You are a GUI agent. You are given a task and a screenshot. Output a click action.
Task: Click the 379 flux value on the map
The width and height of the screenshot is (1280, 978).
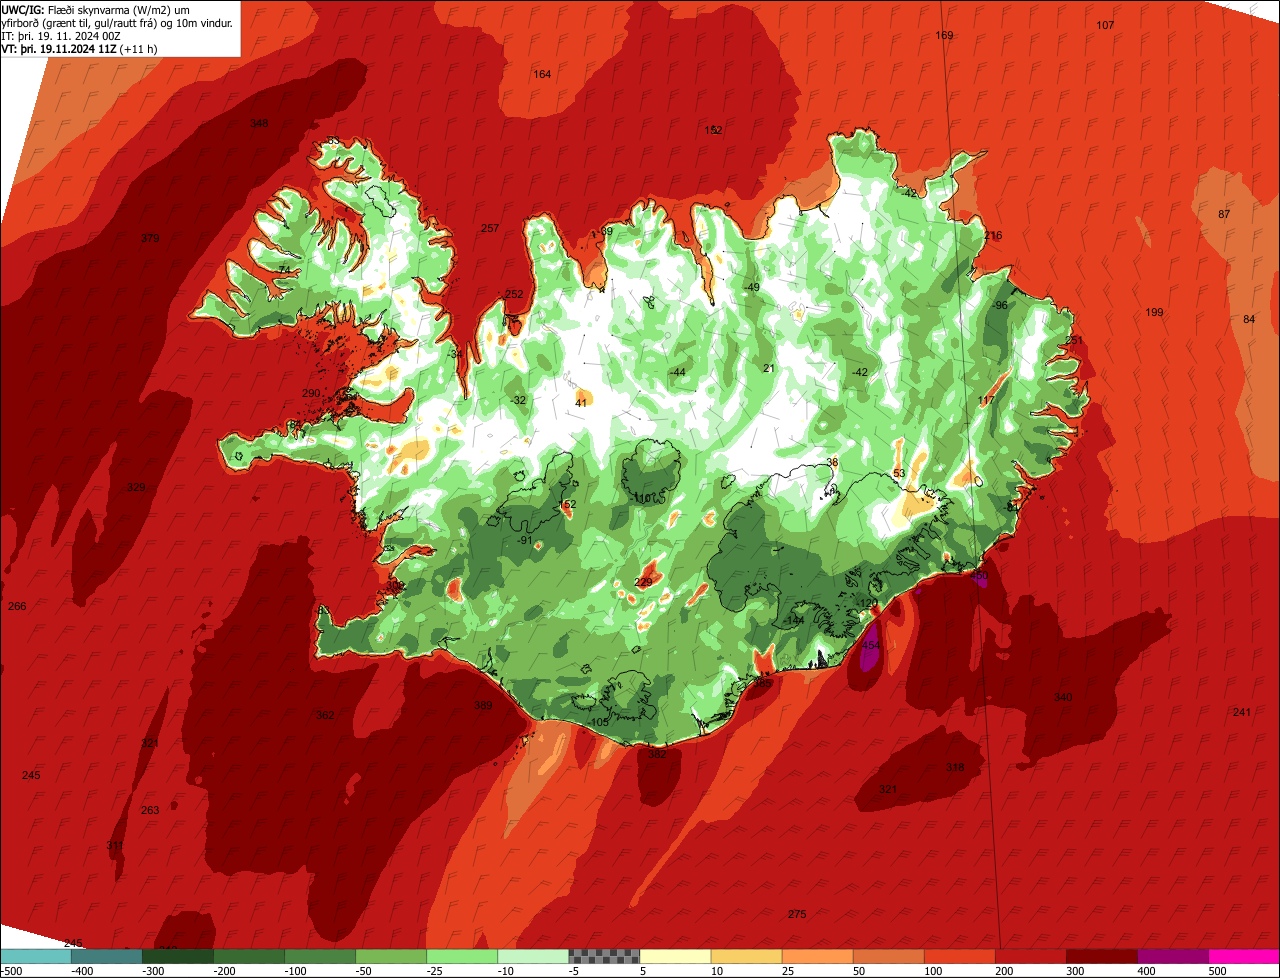click(150, 238)
